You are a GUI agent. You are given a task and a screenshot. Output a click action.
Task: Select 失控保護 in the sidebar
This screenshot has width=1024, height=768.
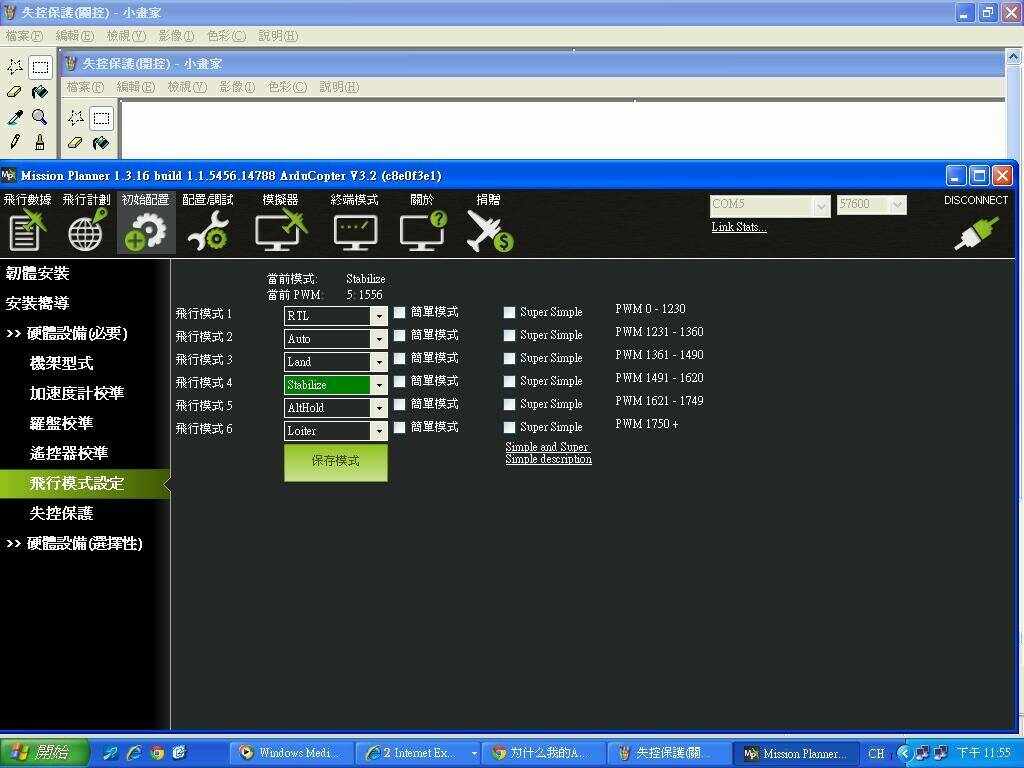click(61, 513)
